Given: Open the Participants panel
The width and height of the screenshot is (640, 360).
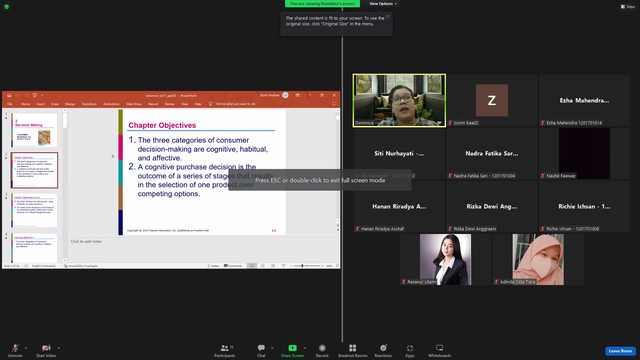Looking at the screenshot, I should pos(225,350).
